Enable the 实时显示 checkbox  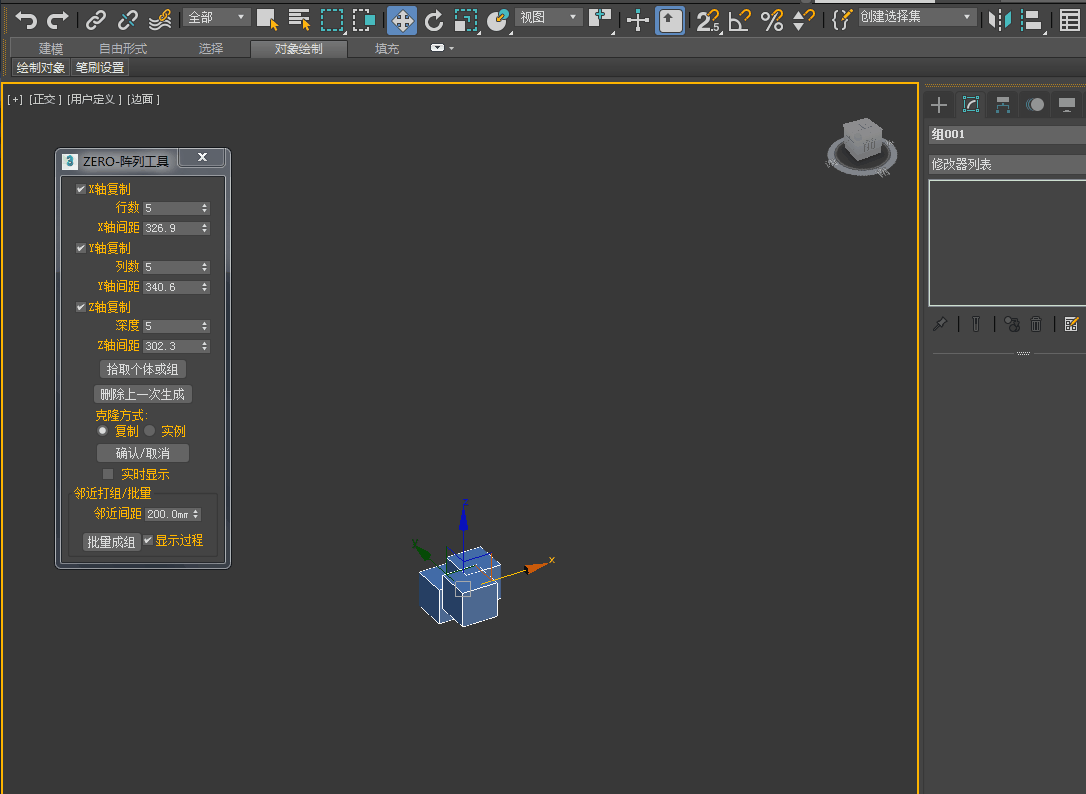(108, 474)
